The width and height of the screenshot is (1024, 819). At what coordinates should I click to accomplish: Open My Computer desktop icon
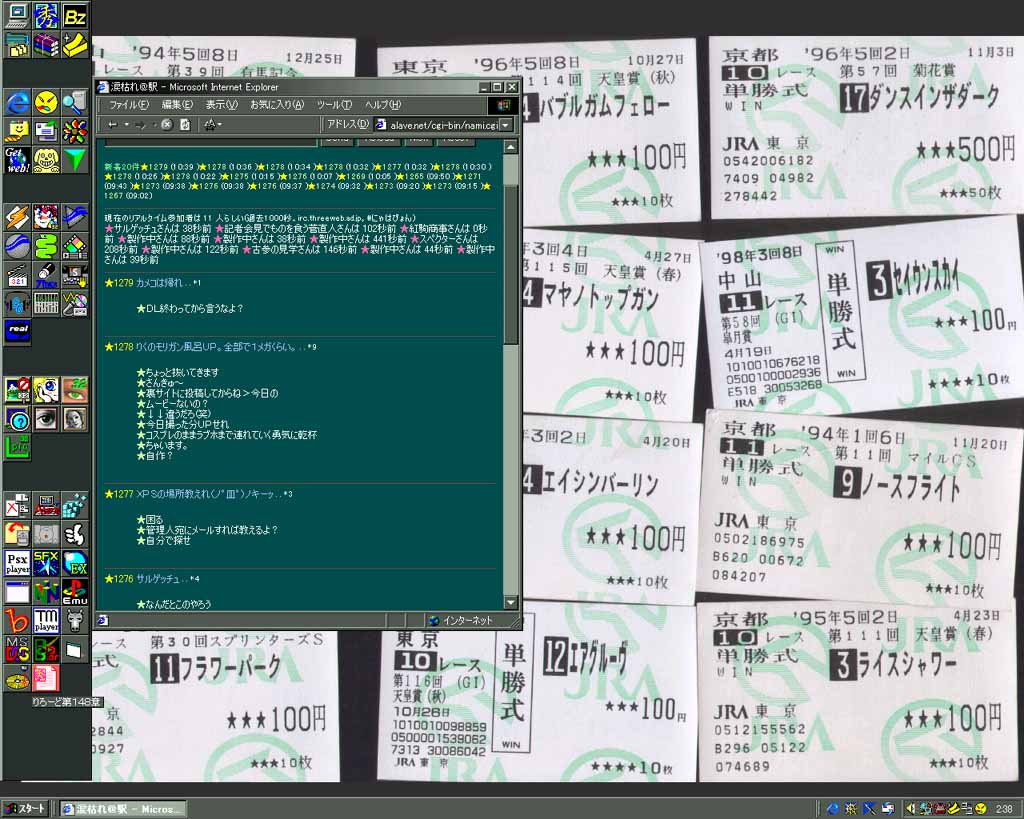(x=17, y=16)
